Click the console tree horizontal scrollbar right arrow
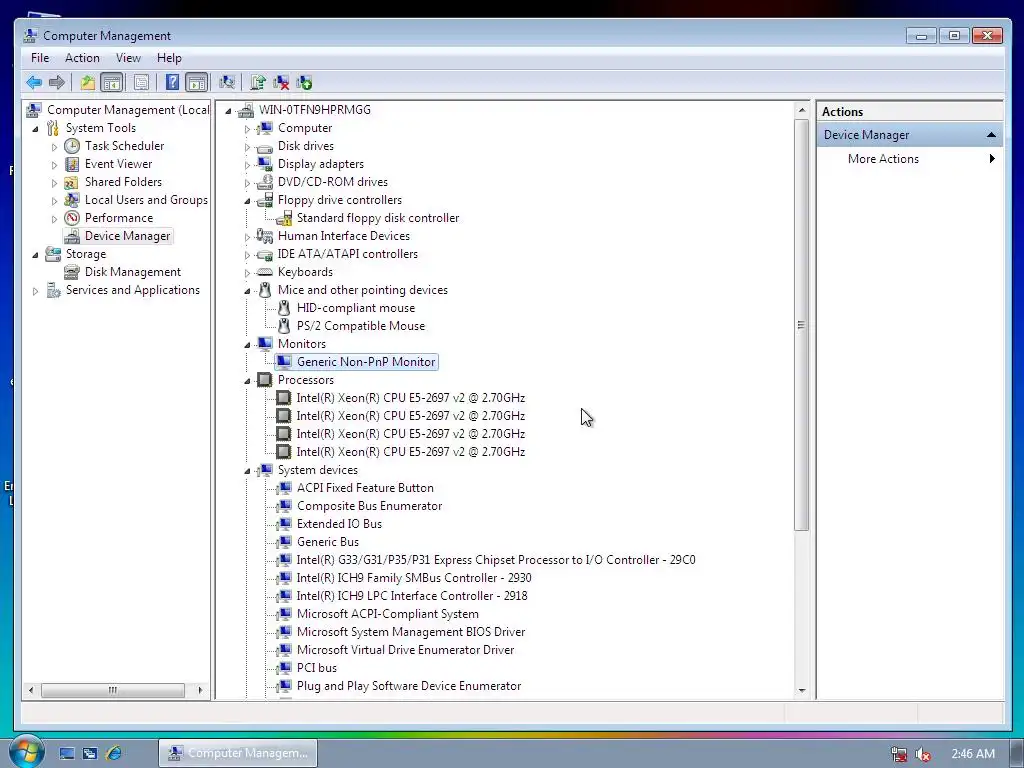Viewport: 1024px width, 768px height. tap(200, 690)
